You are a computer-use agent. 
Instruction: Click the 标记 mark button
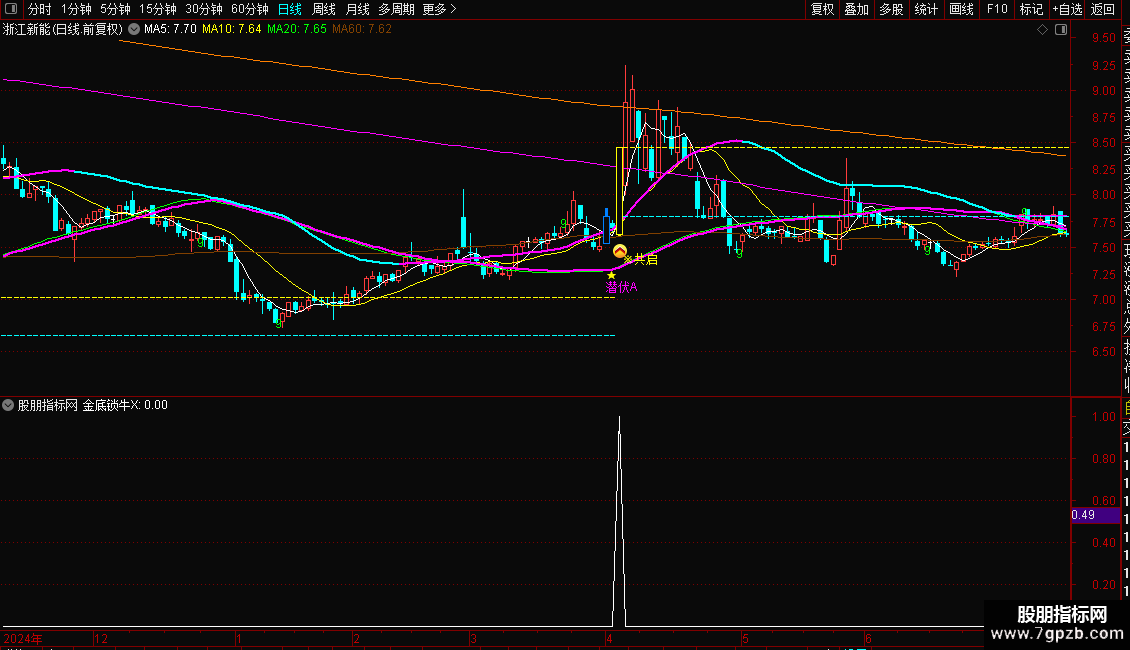(1031, 9)
